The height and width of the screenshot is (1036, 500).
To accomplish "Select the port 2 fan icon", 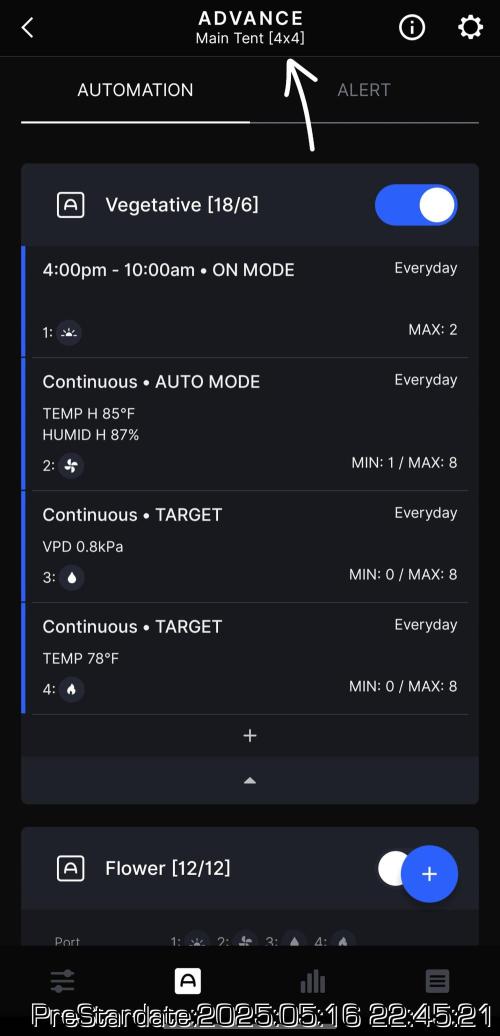I will pyautogui.click(x=71, y=466).
